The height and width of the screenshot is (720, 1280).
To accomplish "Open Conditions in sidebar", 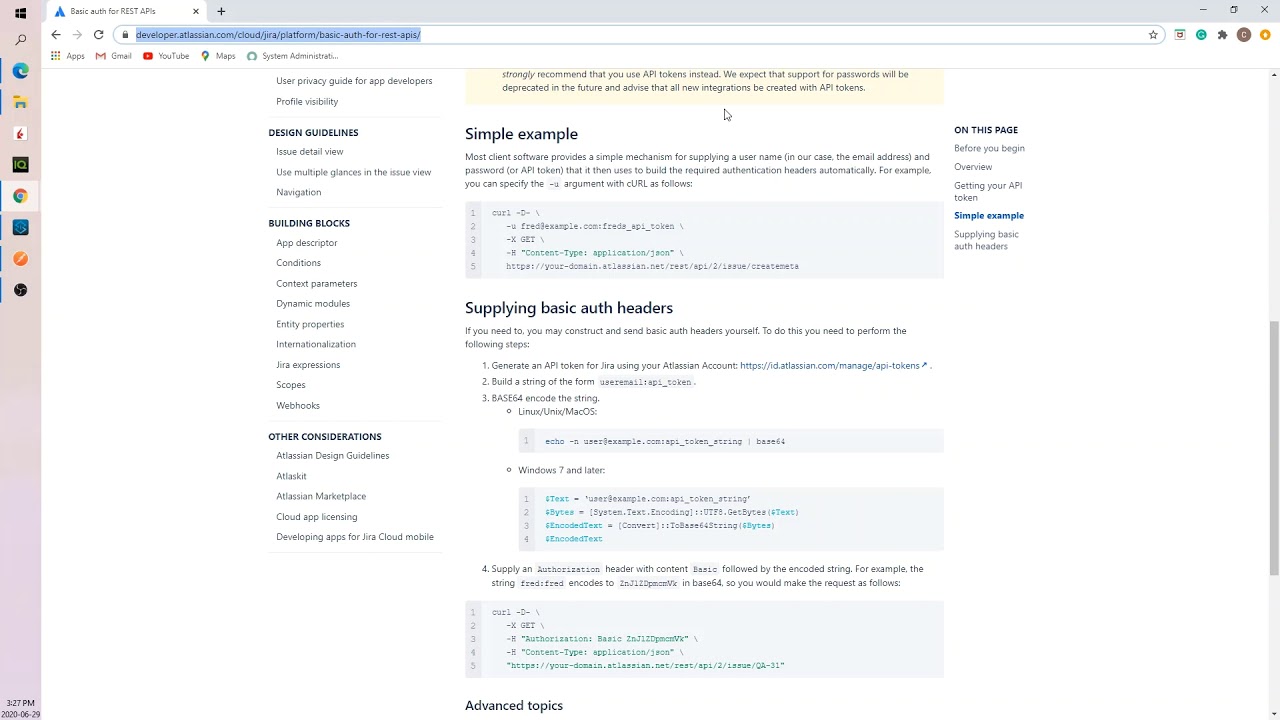I will (298, 263).
